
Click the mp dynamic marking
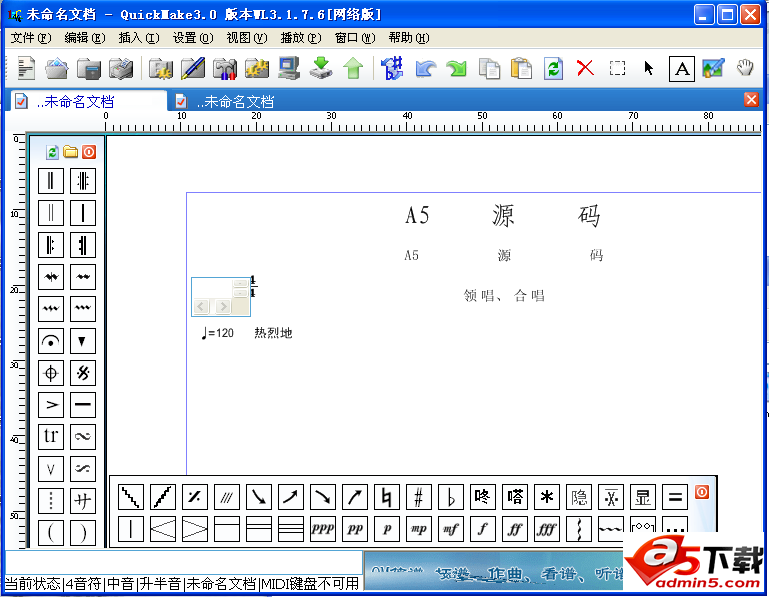pos(418,529)
